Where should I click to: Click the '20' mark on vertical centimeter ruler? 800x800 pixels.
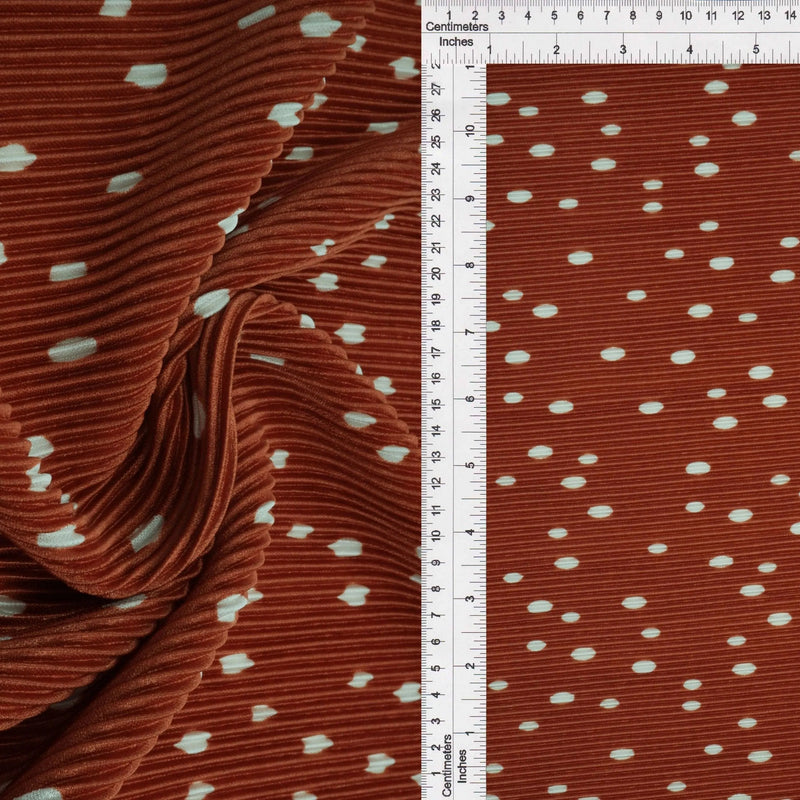[436, 273]
